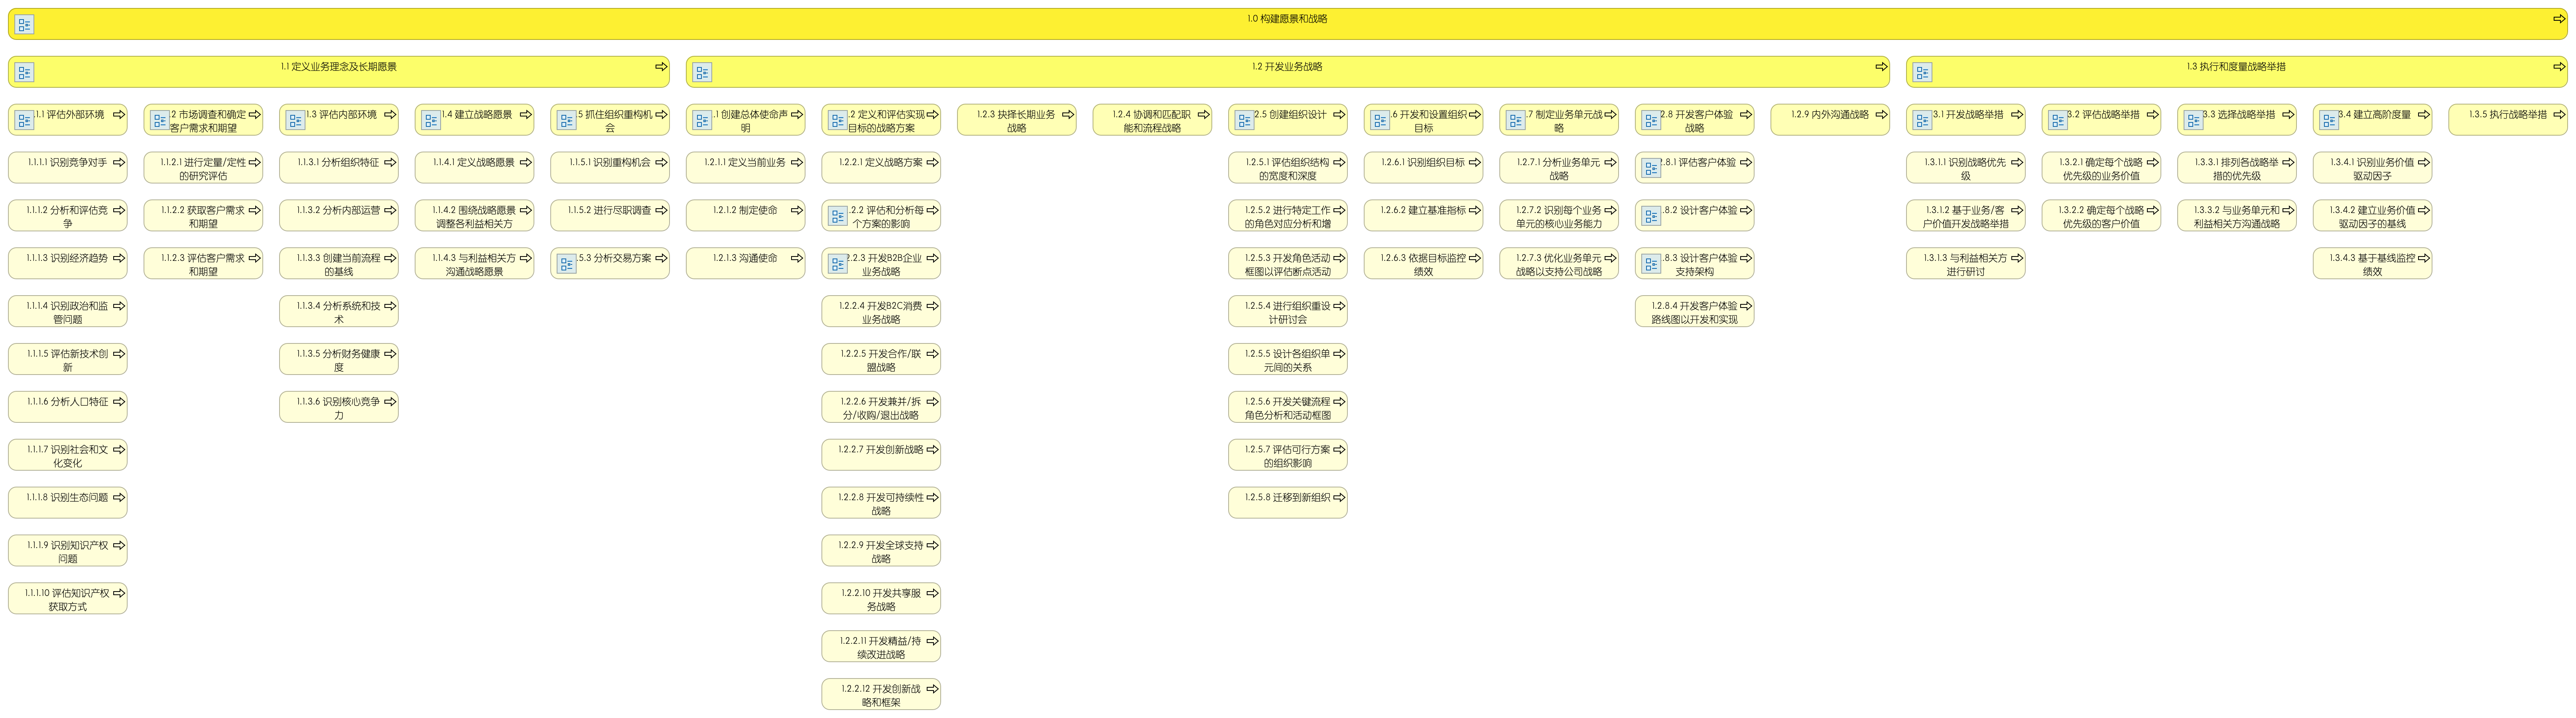The width and height of the screenshot is (2576, 718).
Task: Open the hierarchy icon on 开发客户体验战略 box
Action: coord(1651,121)
